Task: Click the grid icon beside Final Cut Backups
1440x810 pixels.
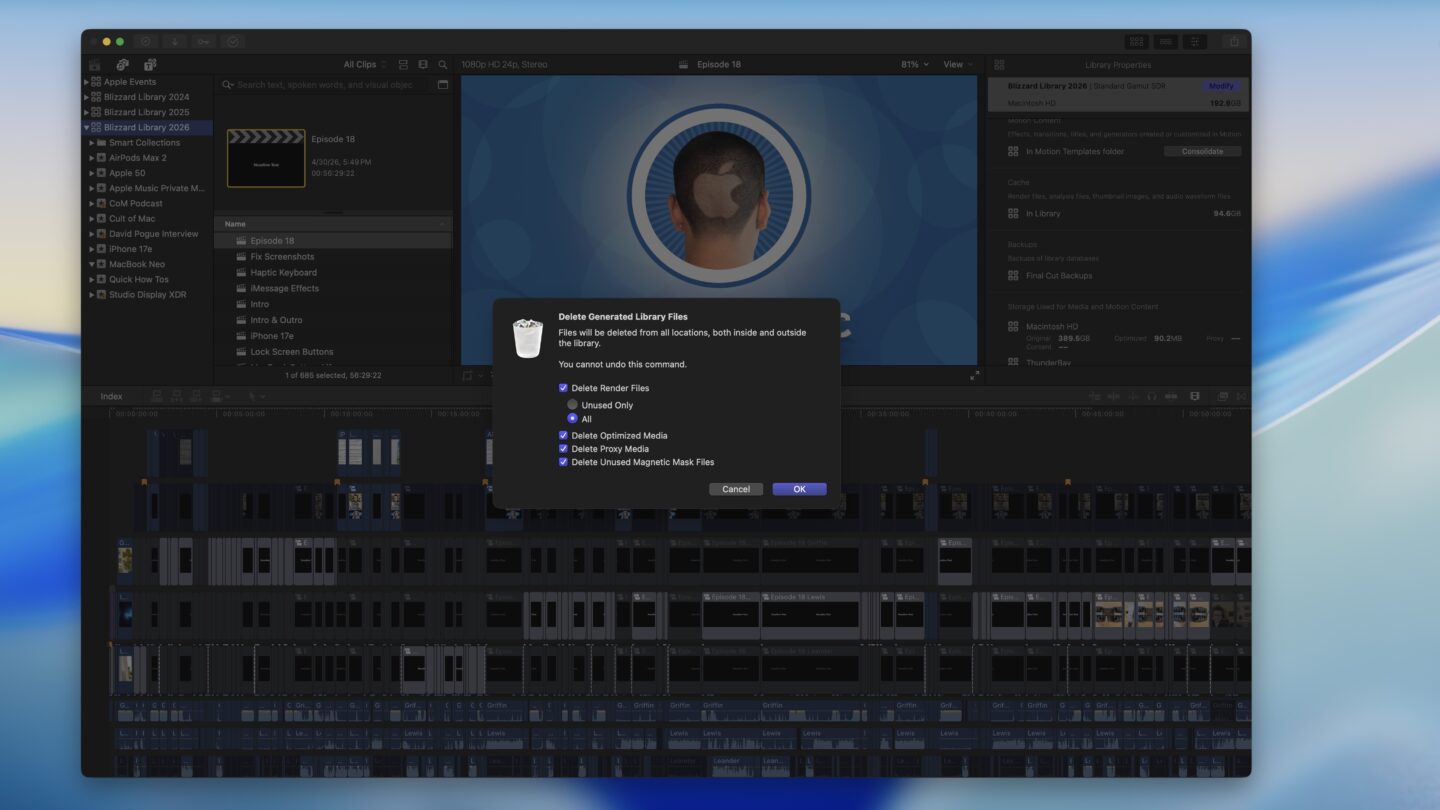Action: (x=1013, y=276)
